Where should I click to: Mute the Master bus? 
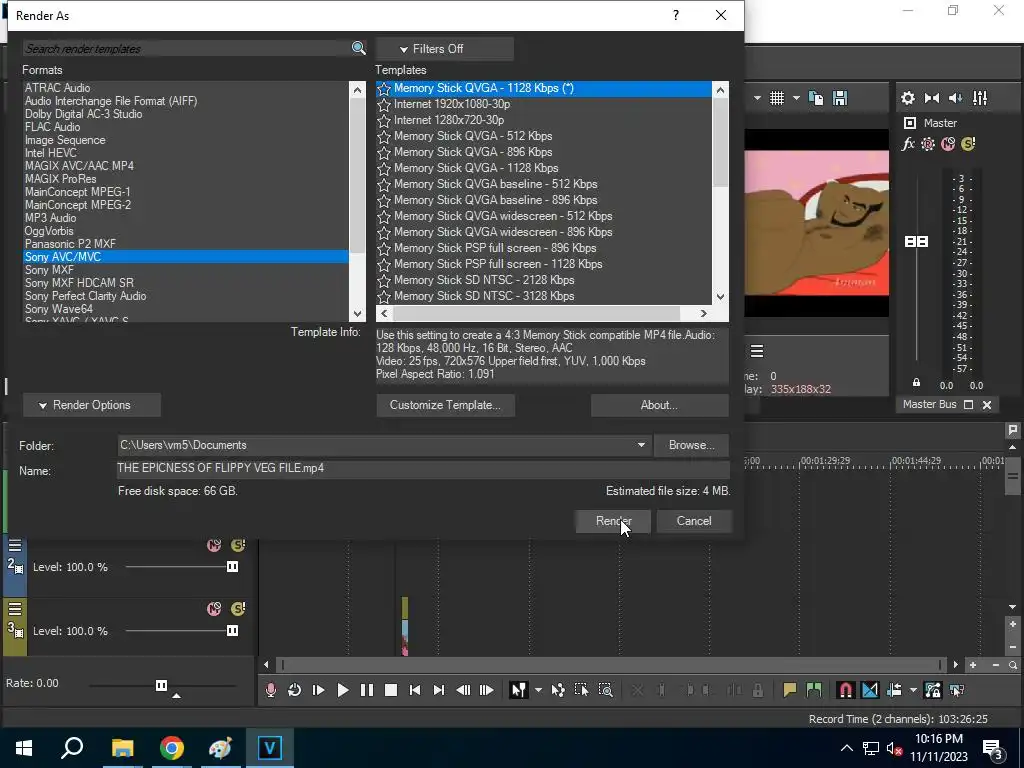pyautogui.click(x=948, y=144)
